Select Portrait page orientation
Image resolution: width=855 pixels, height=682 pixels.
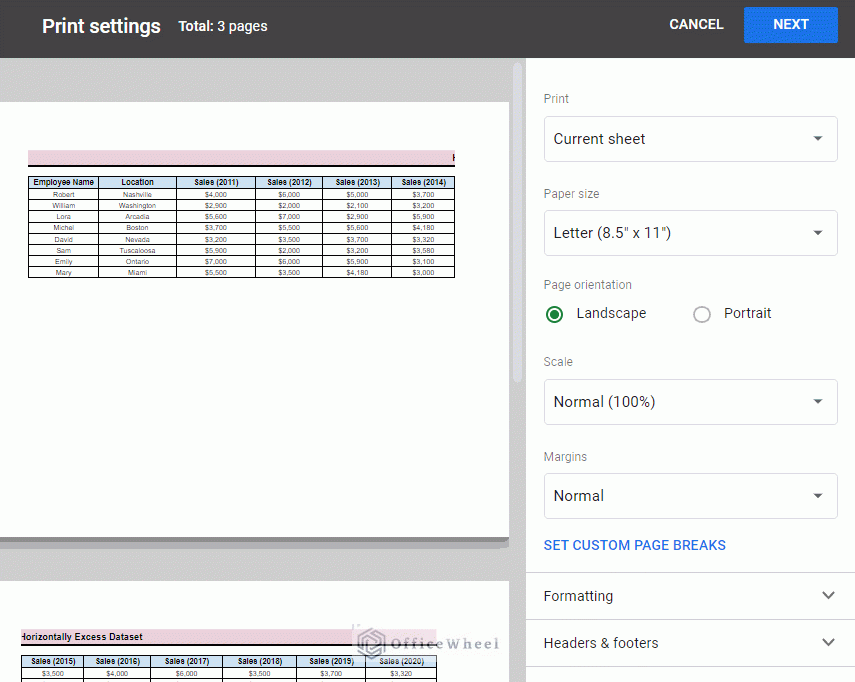pos(702,314)
